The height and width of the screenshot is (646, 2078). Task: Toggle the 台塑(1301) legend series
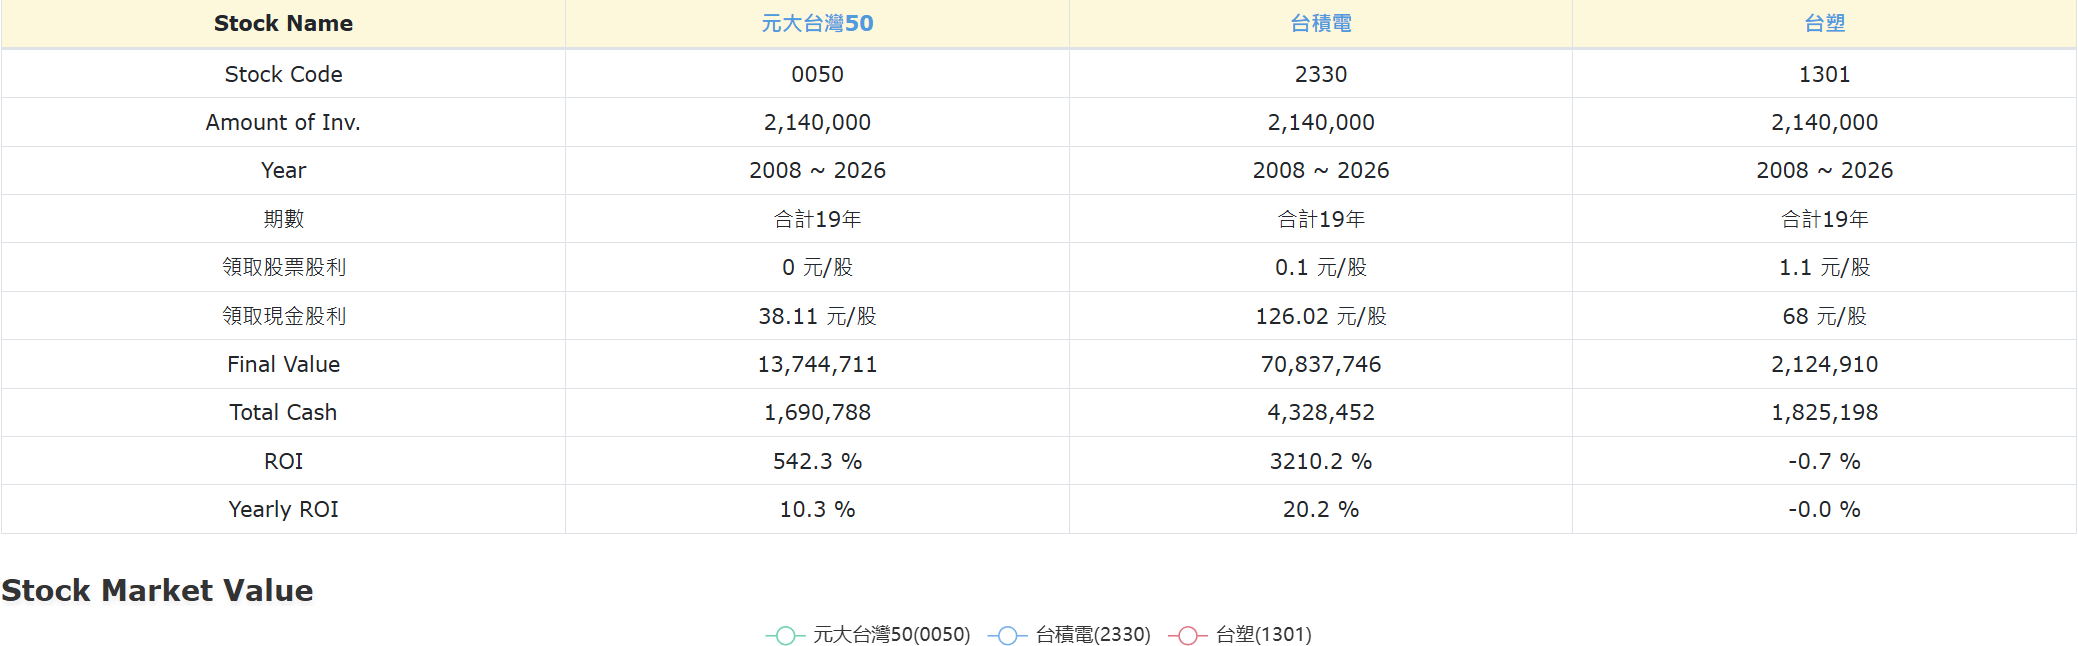tap(1240, 635)
